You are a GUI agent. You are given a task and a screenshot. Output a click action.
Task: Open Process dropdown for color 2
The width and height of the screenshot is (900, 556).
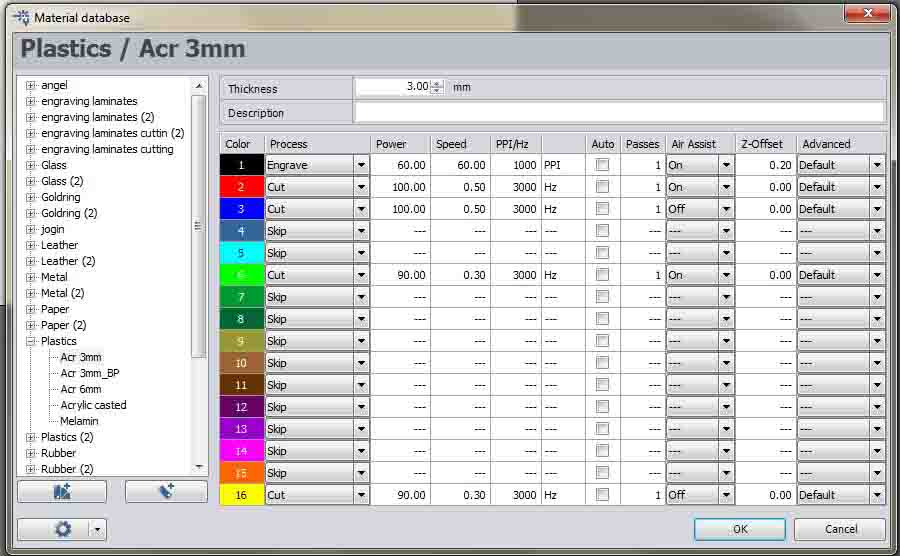point(361,187)
